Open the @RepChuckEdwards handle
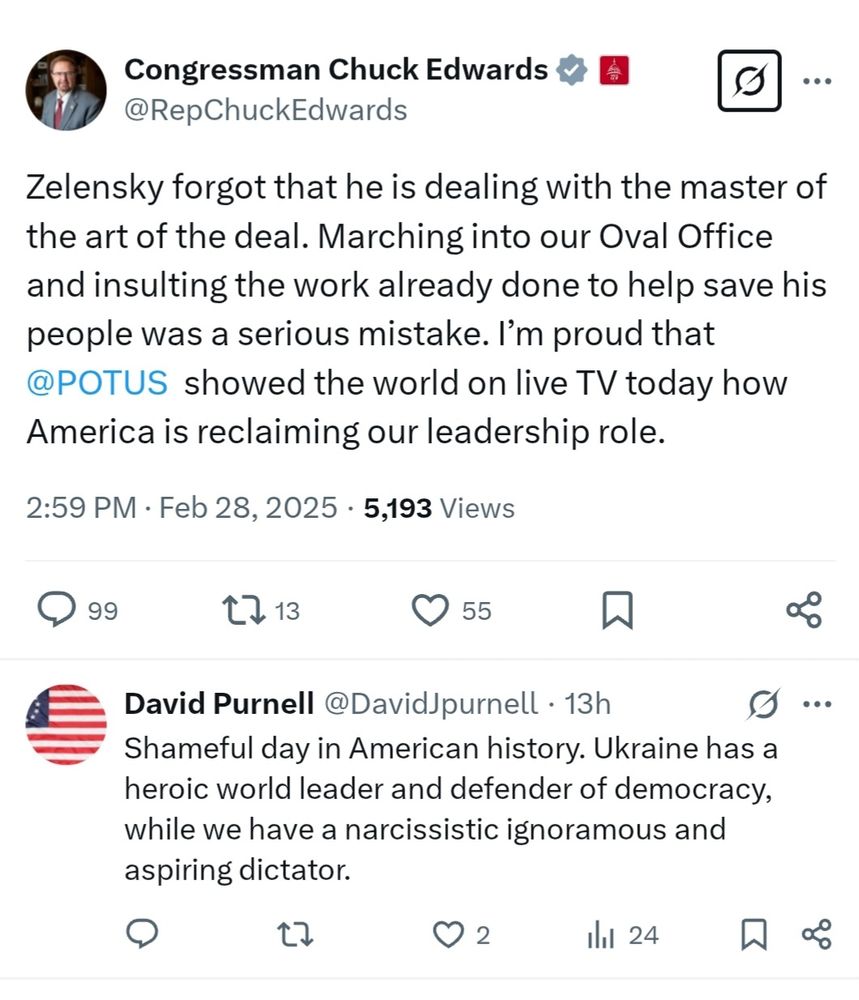Screen dimensions: 859x1000 pyautogui.click(x=265, y=109)
